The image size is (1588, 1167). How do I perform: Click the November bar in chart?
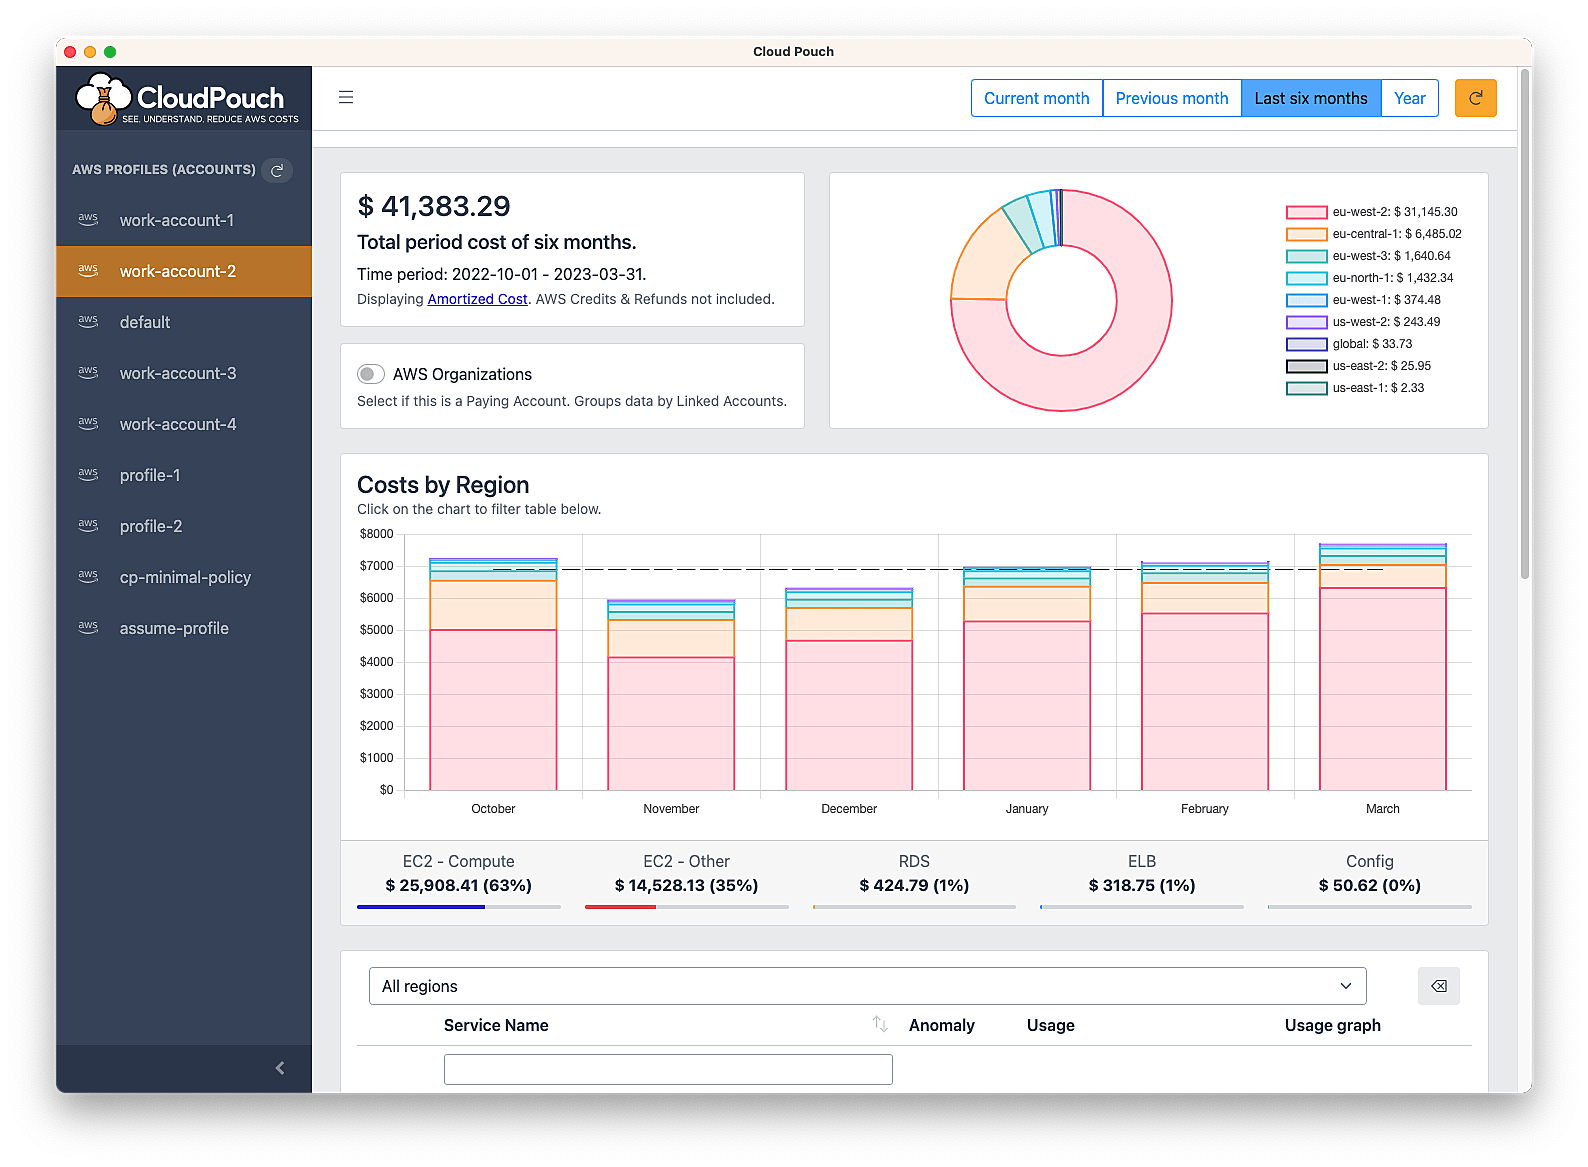[671, 695]
